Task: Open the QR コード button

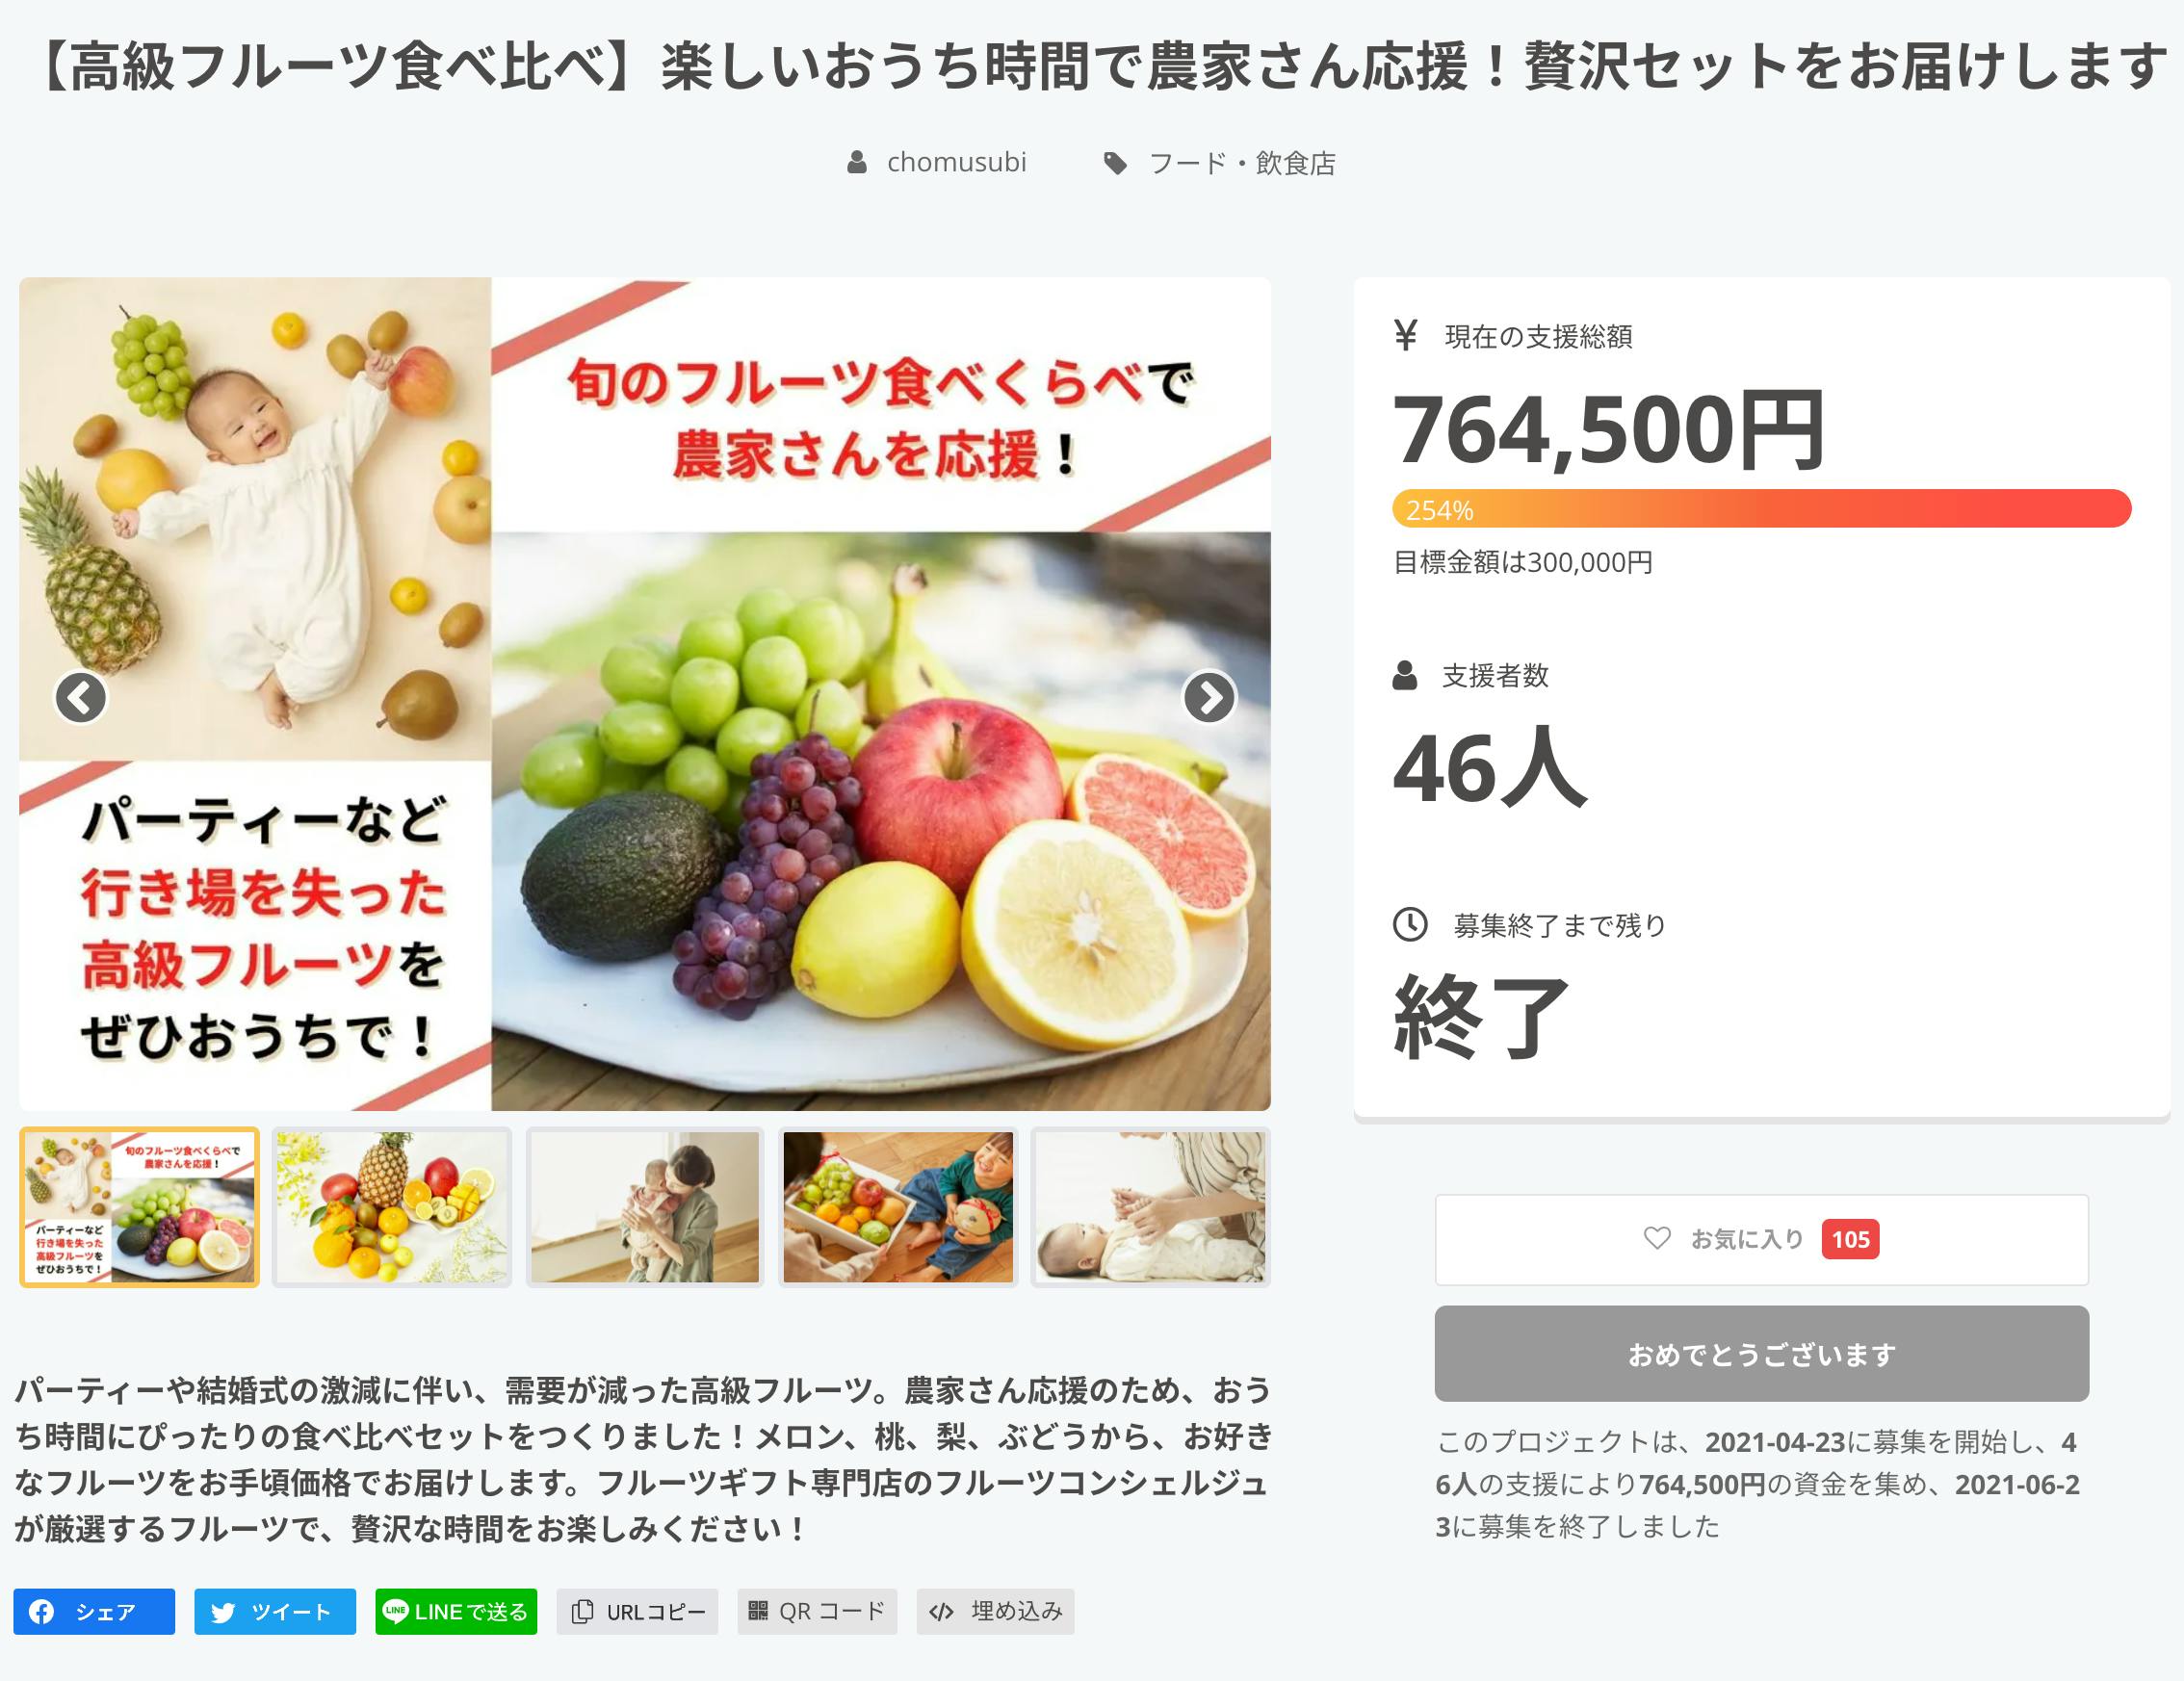Action: pyautogui.click(x=817, y=1611)
